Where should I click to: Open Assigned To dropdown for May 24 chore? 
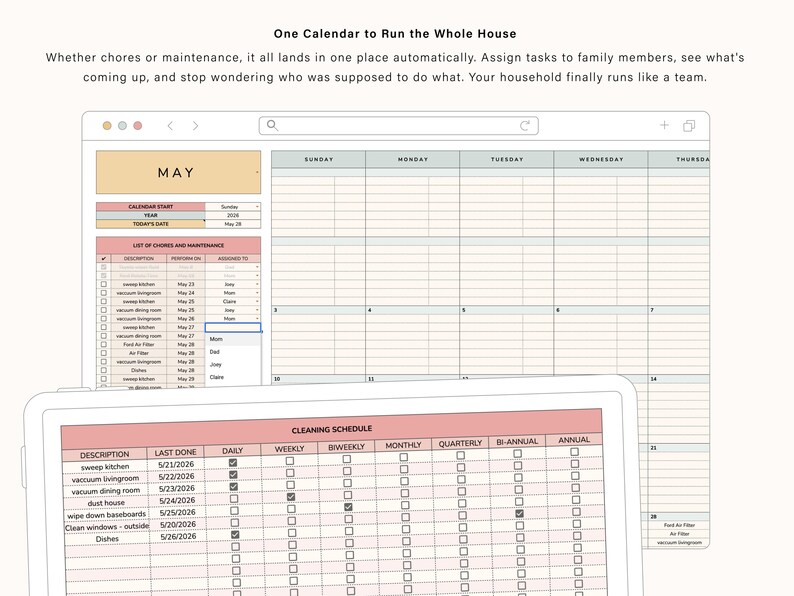[257, 293]
